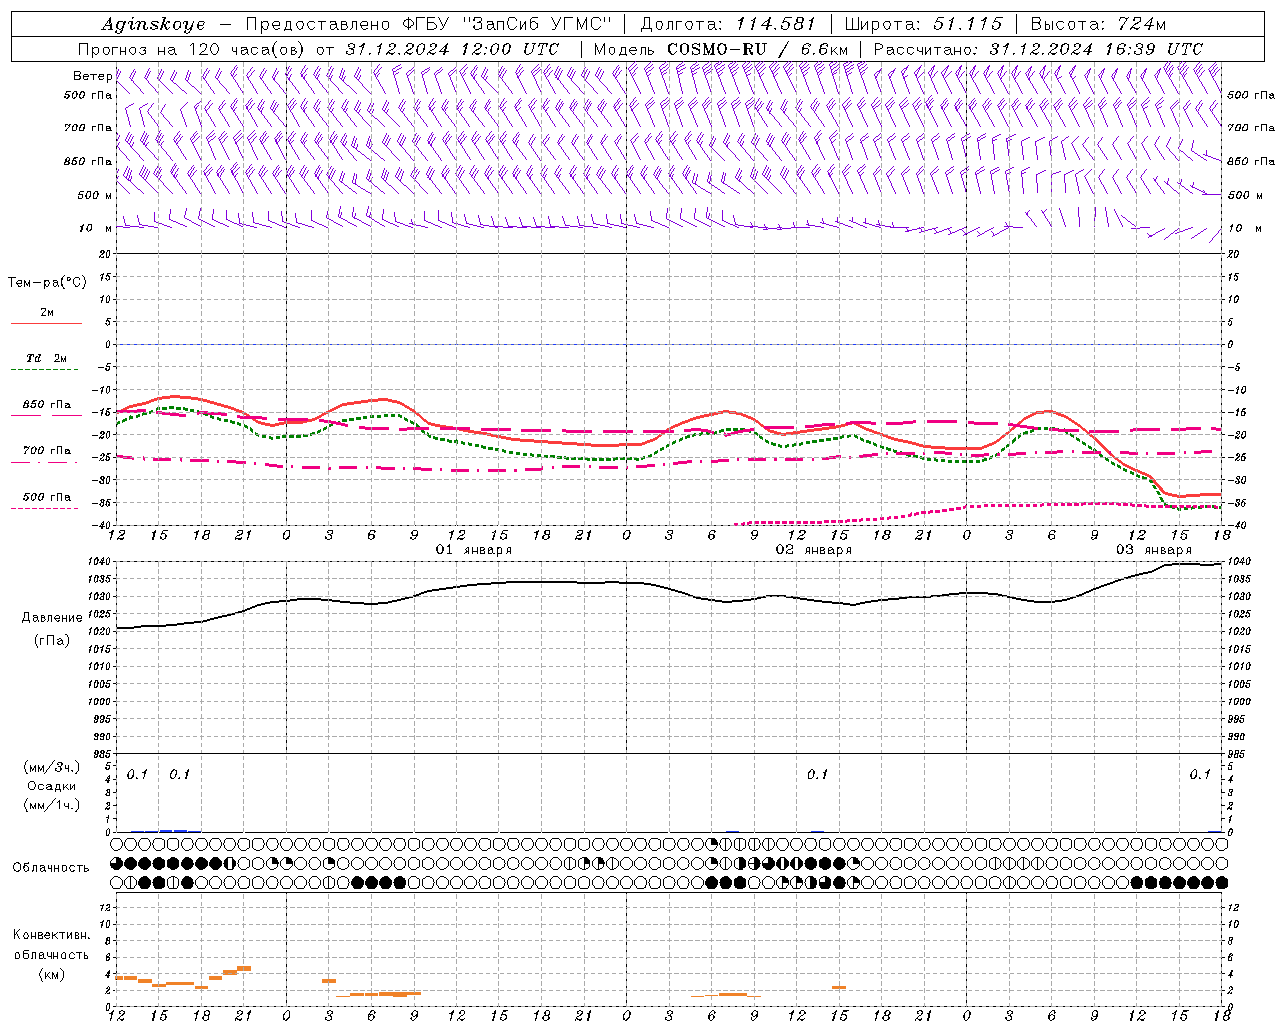Click the 01 января date label
The image size is (1280, 1024).
coord(474,550)
